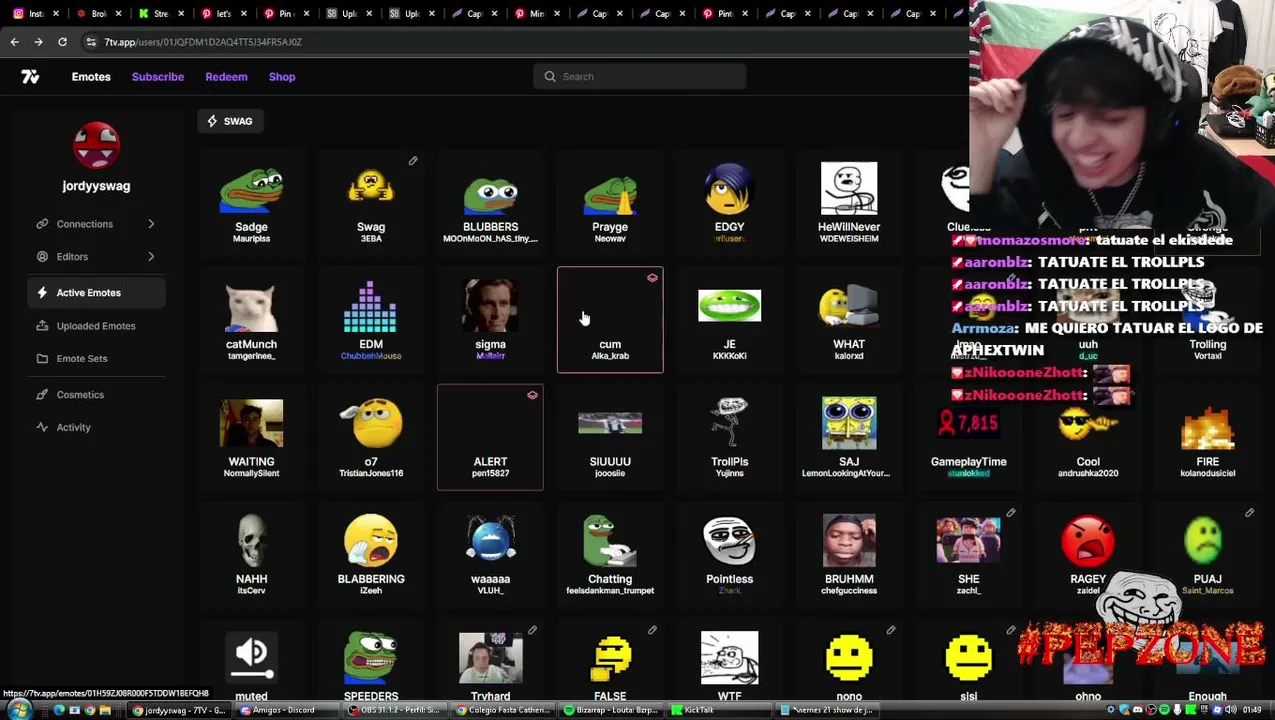
Task: Select the RAGEY emote
Action: (x=1088, y=555)
